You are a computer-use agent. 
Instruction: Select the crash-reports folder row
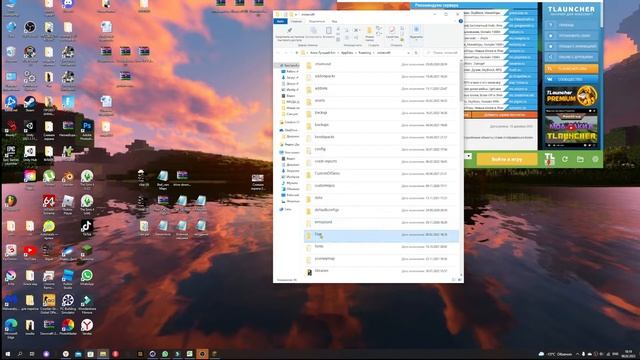[x=381, y=162]
